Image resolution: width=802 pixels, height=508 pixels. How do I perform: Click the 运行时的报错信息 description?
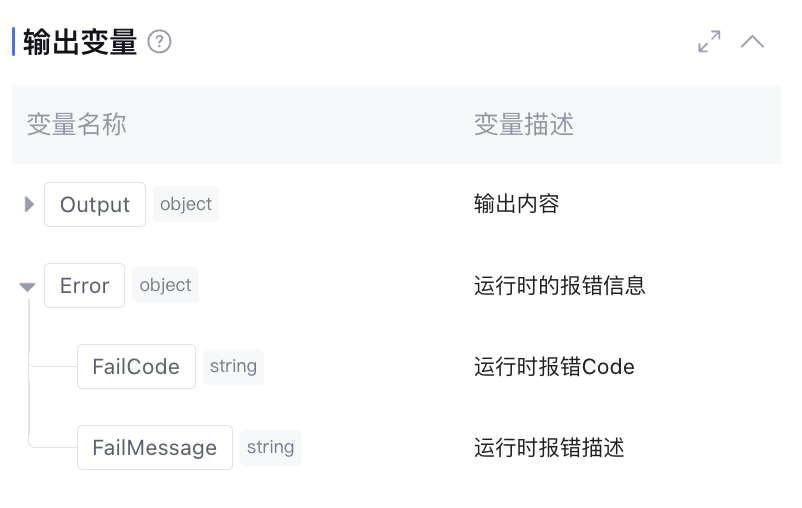(x=559, y=286)
